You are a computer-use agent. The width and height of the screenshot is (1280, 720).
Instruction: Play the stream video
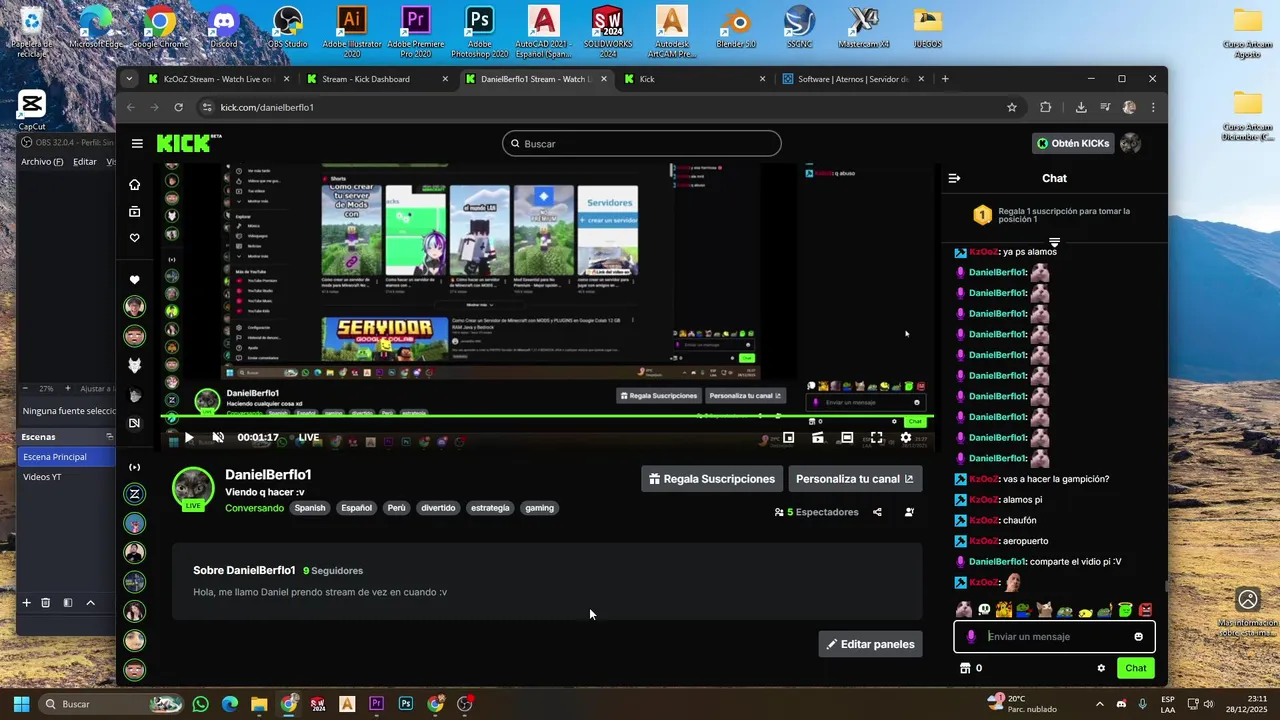click(x=189, y=437)
